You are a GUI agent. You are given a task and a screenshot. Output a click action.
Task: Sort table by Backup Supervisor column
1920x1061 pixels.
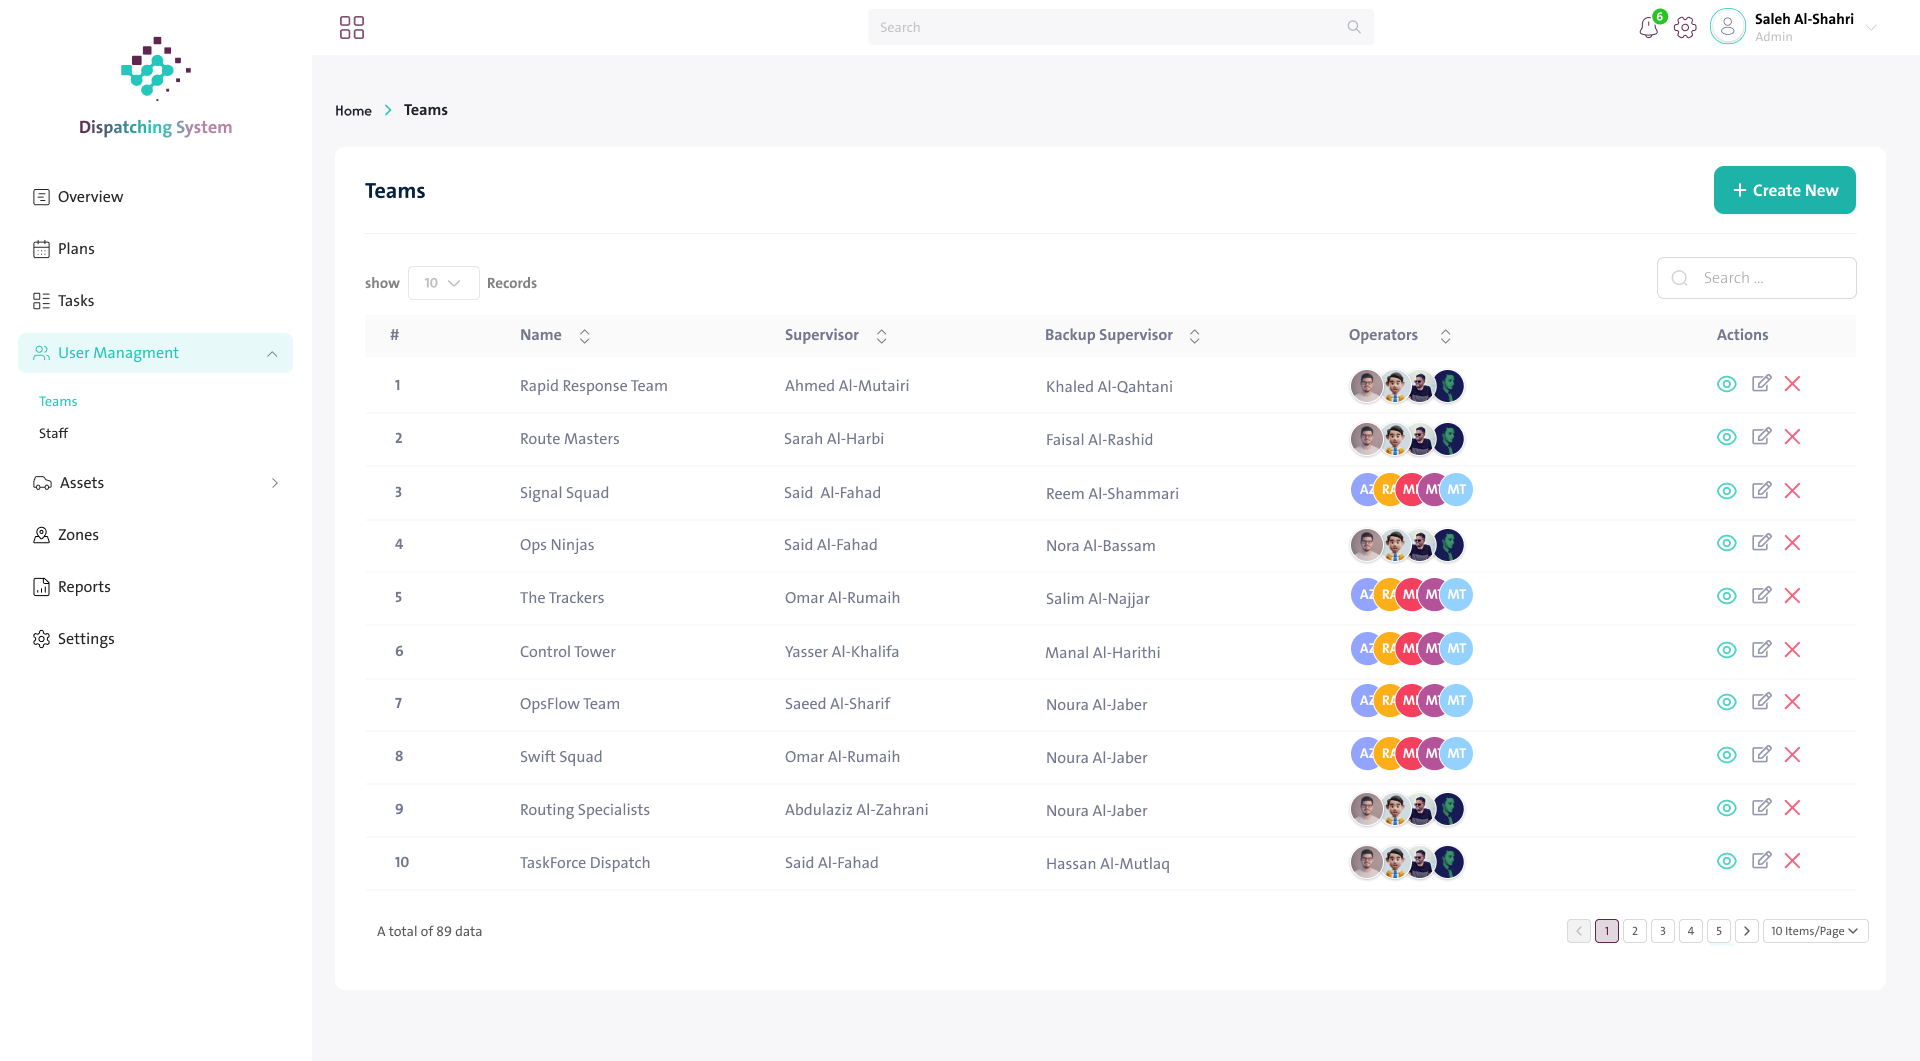tap(1195, 336)
